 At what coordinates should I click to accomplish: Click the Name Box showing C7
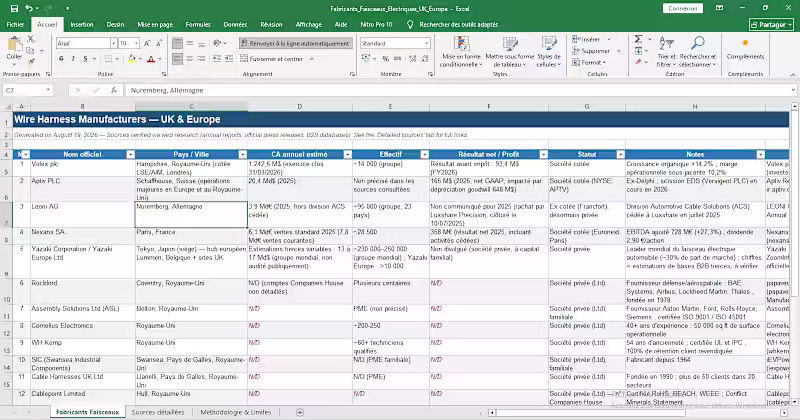28,90
